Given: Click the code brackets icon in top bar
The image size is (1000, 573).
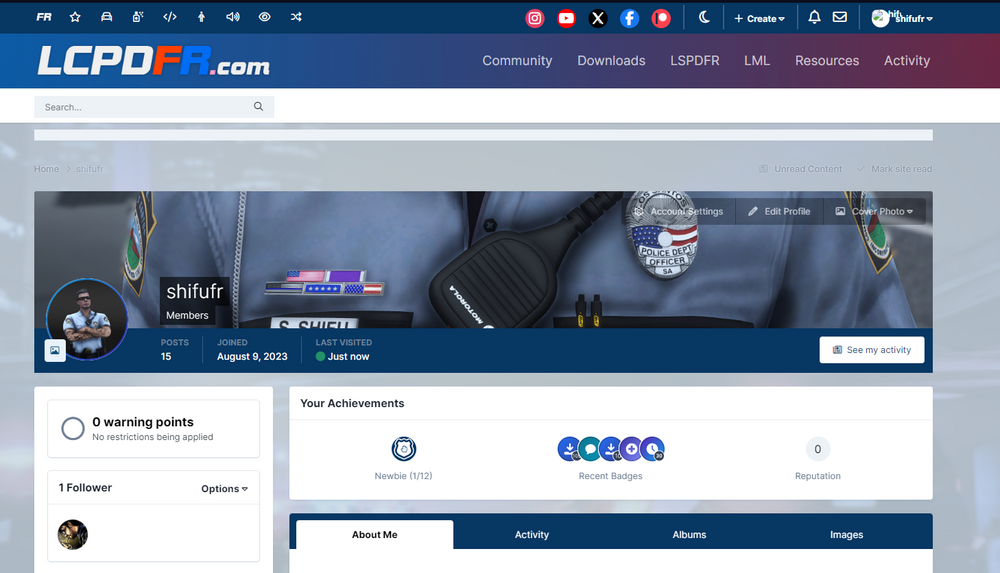Looking at the screenshot, I should [x=170, y=17].
